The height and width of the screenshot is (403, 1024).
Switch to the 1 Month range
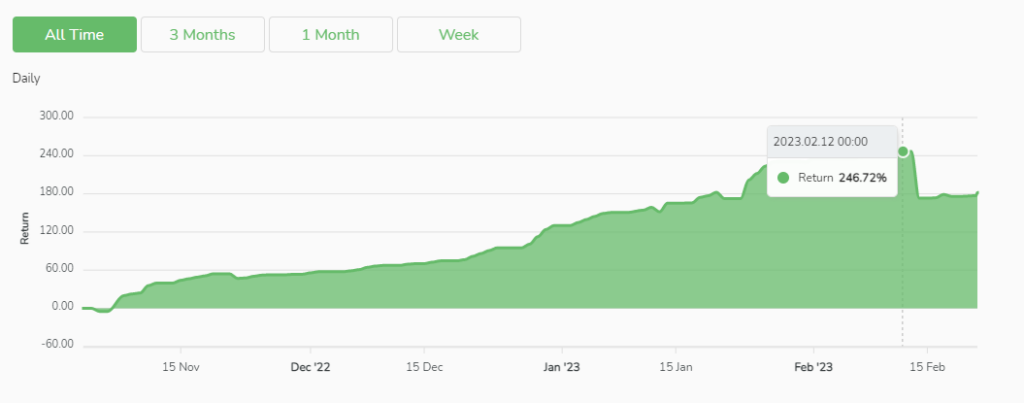[330, 34]
